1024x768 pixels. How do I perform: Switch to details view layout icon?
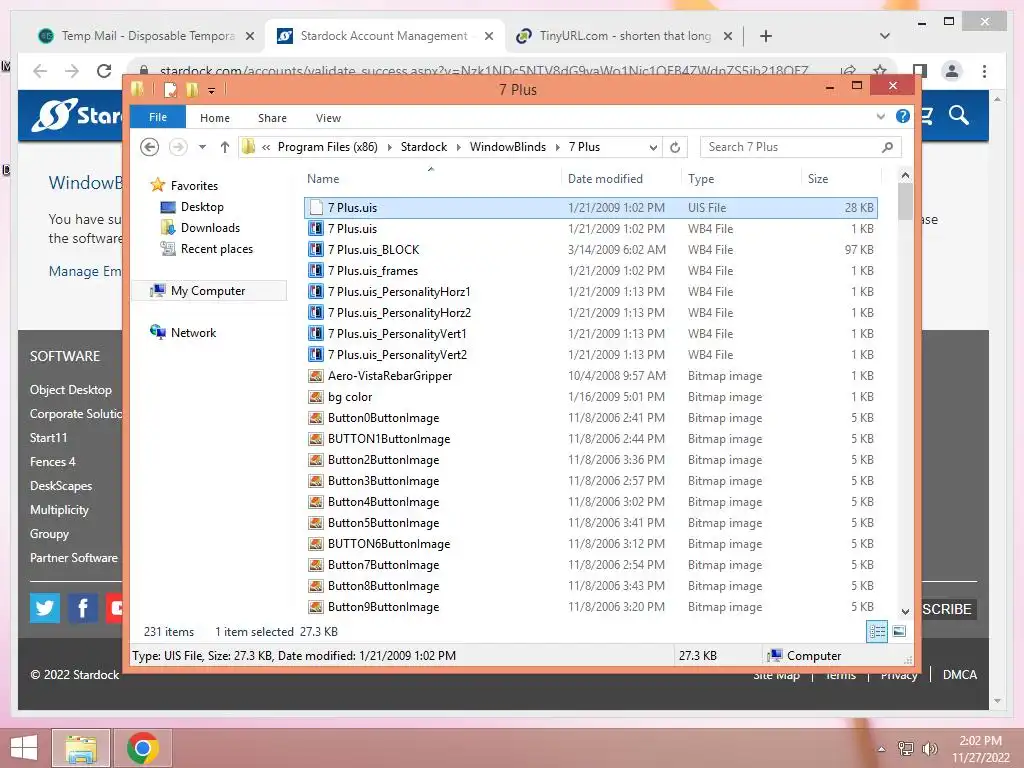[x=877, y=631]
